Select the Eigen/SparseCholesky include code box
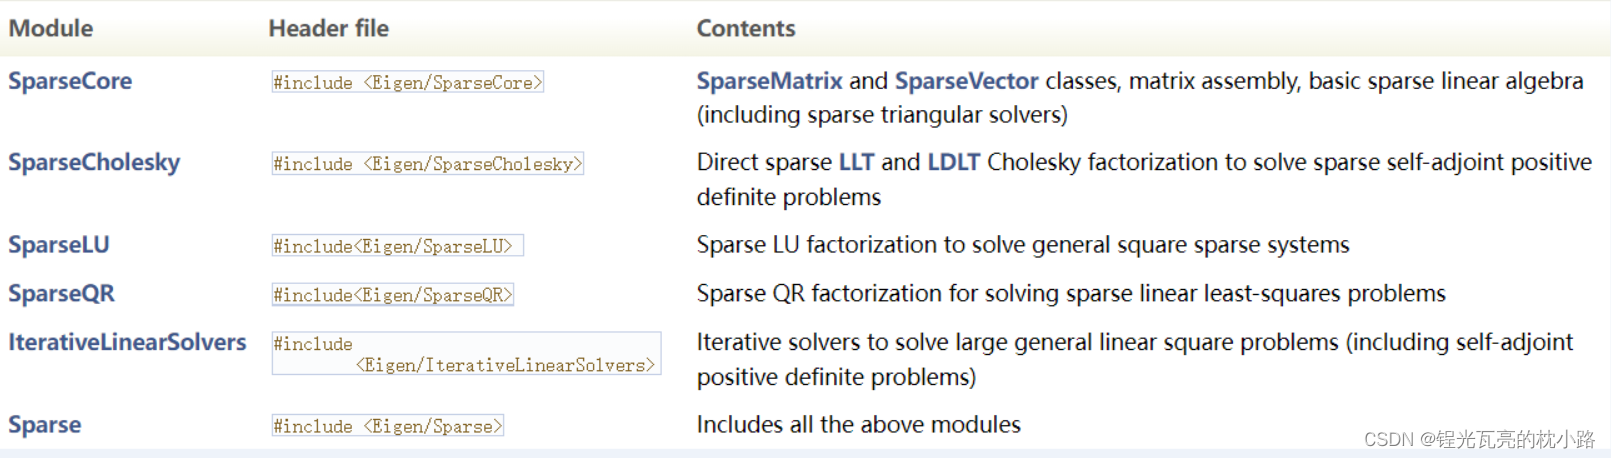 428,163
